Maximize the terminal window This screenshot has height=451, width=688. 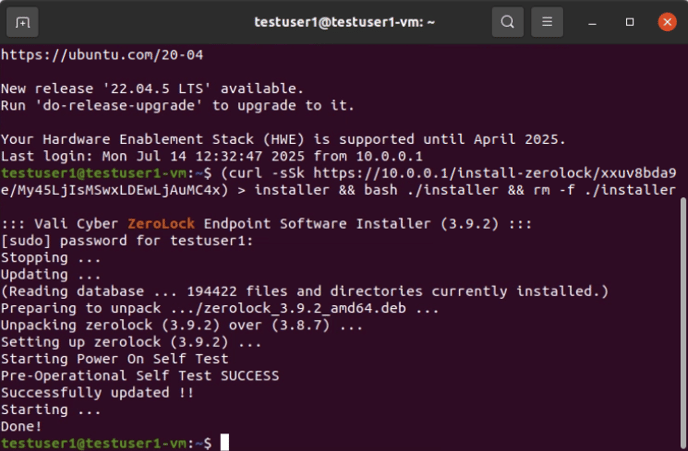[630, 22]
